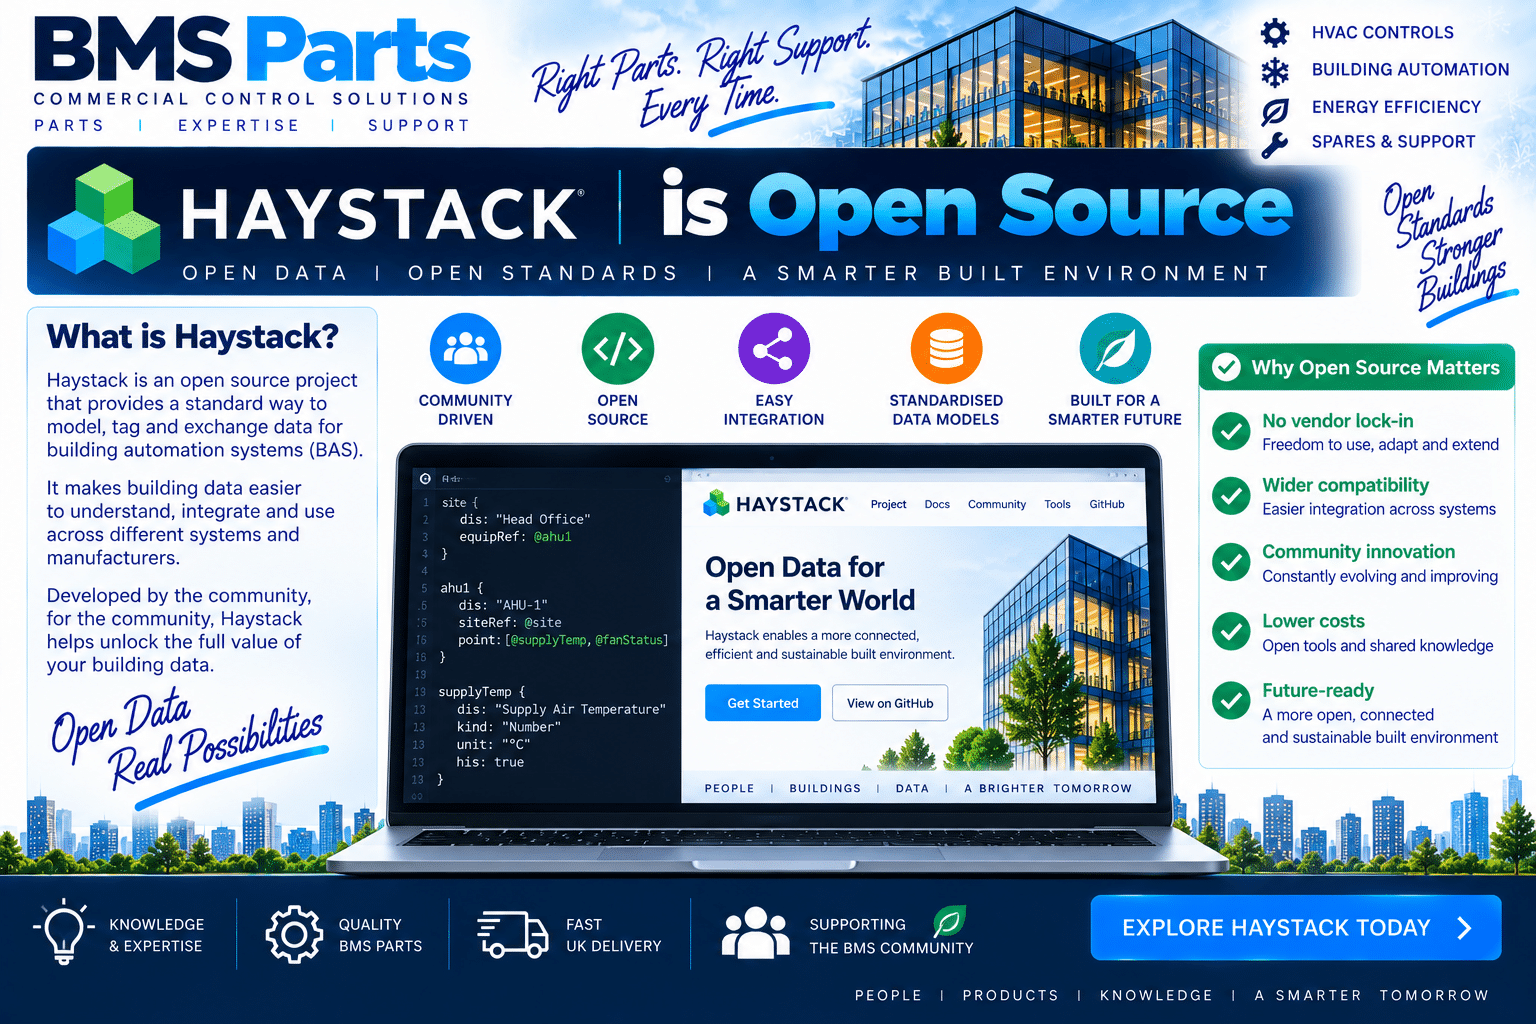
Task: Click KNOWLEDGE in the bottom footer strip
Action: point(1156,996)
